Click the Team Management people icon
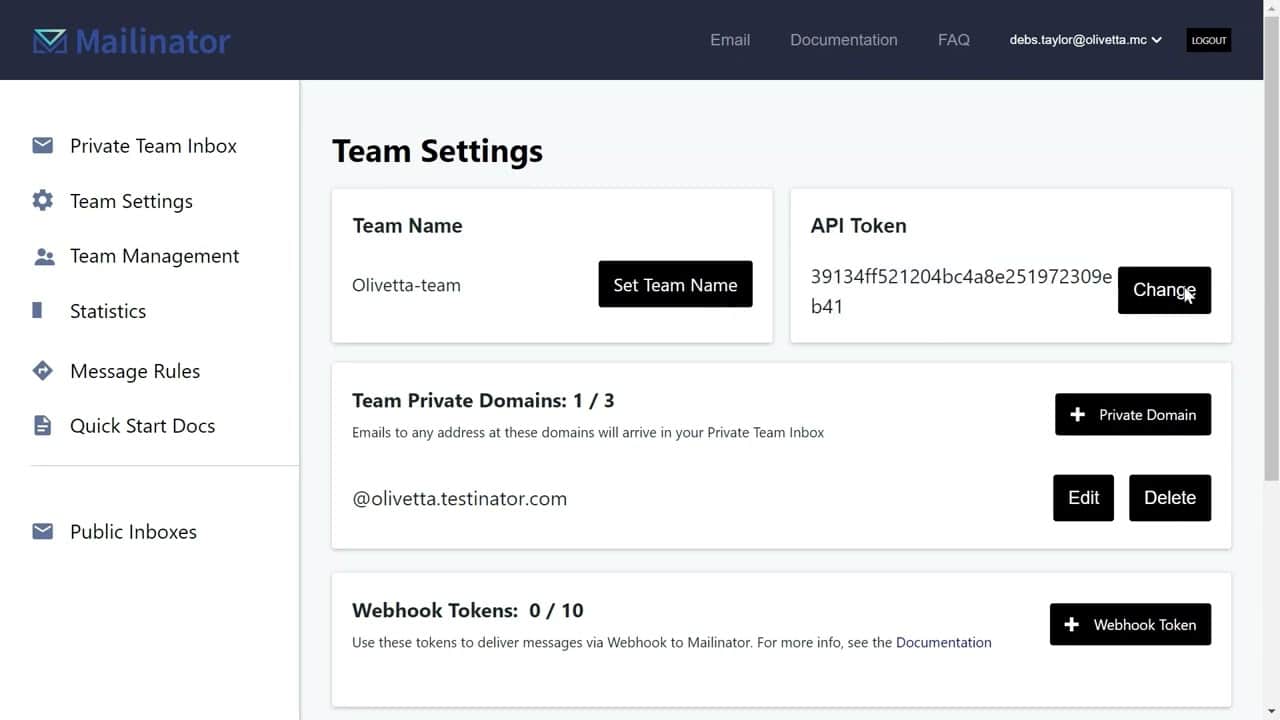 (x=44, y=256)
